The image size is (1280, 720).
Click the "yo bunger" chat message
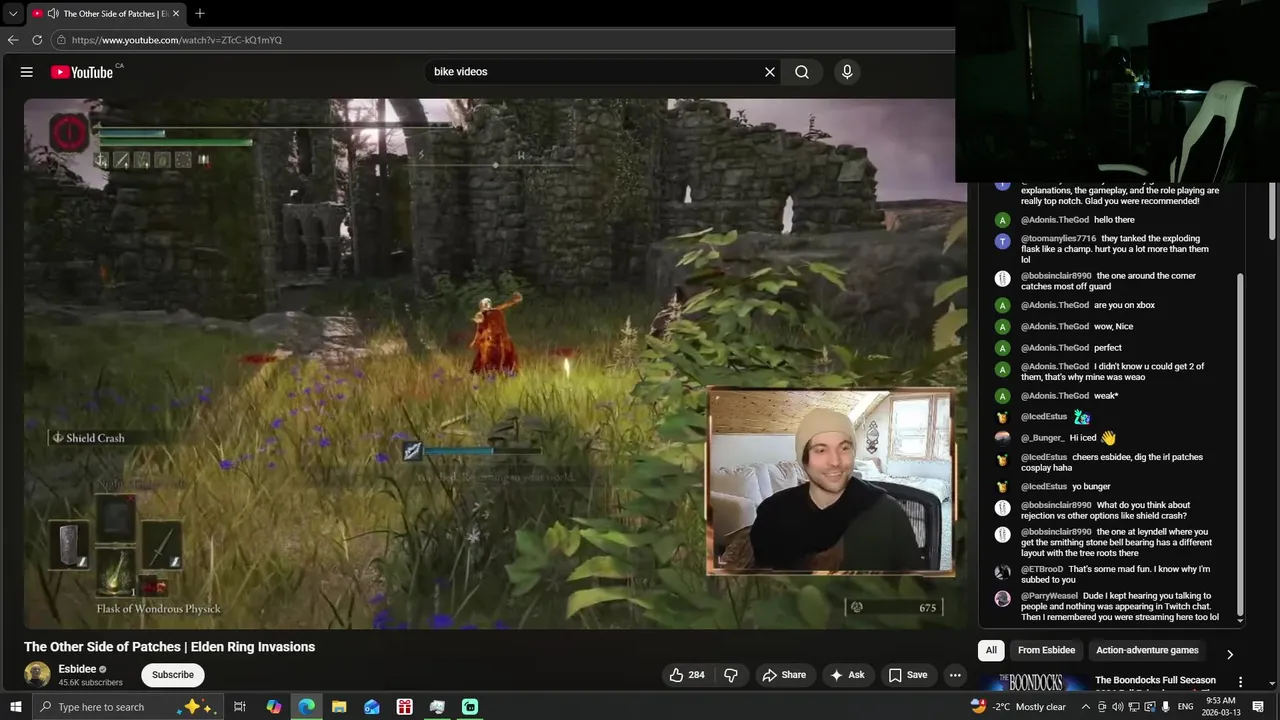pyautogui.click(x=1091, y=486)
